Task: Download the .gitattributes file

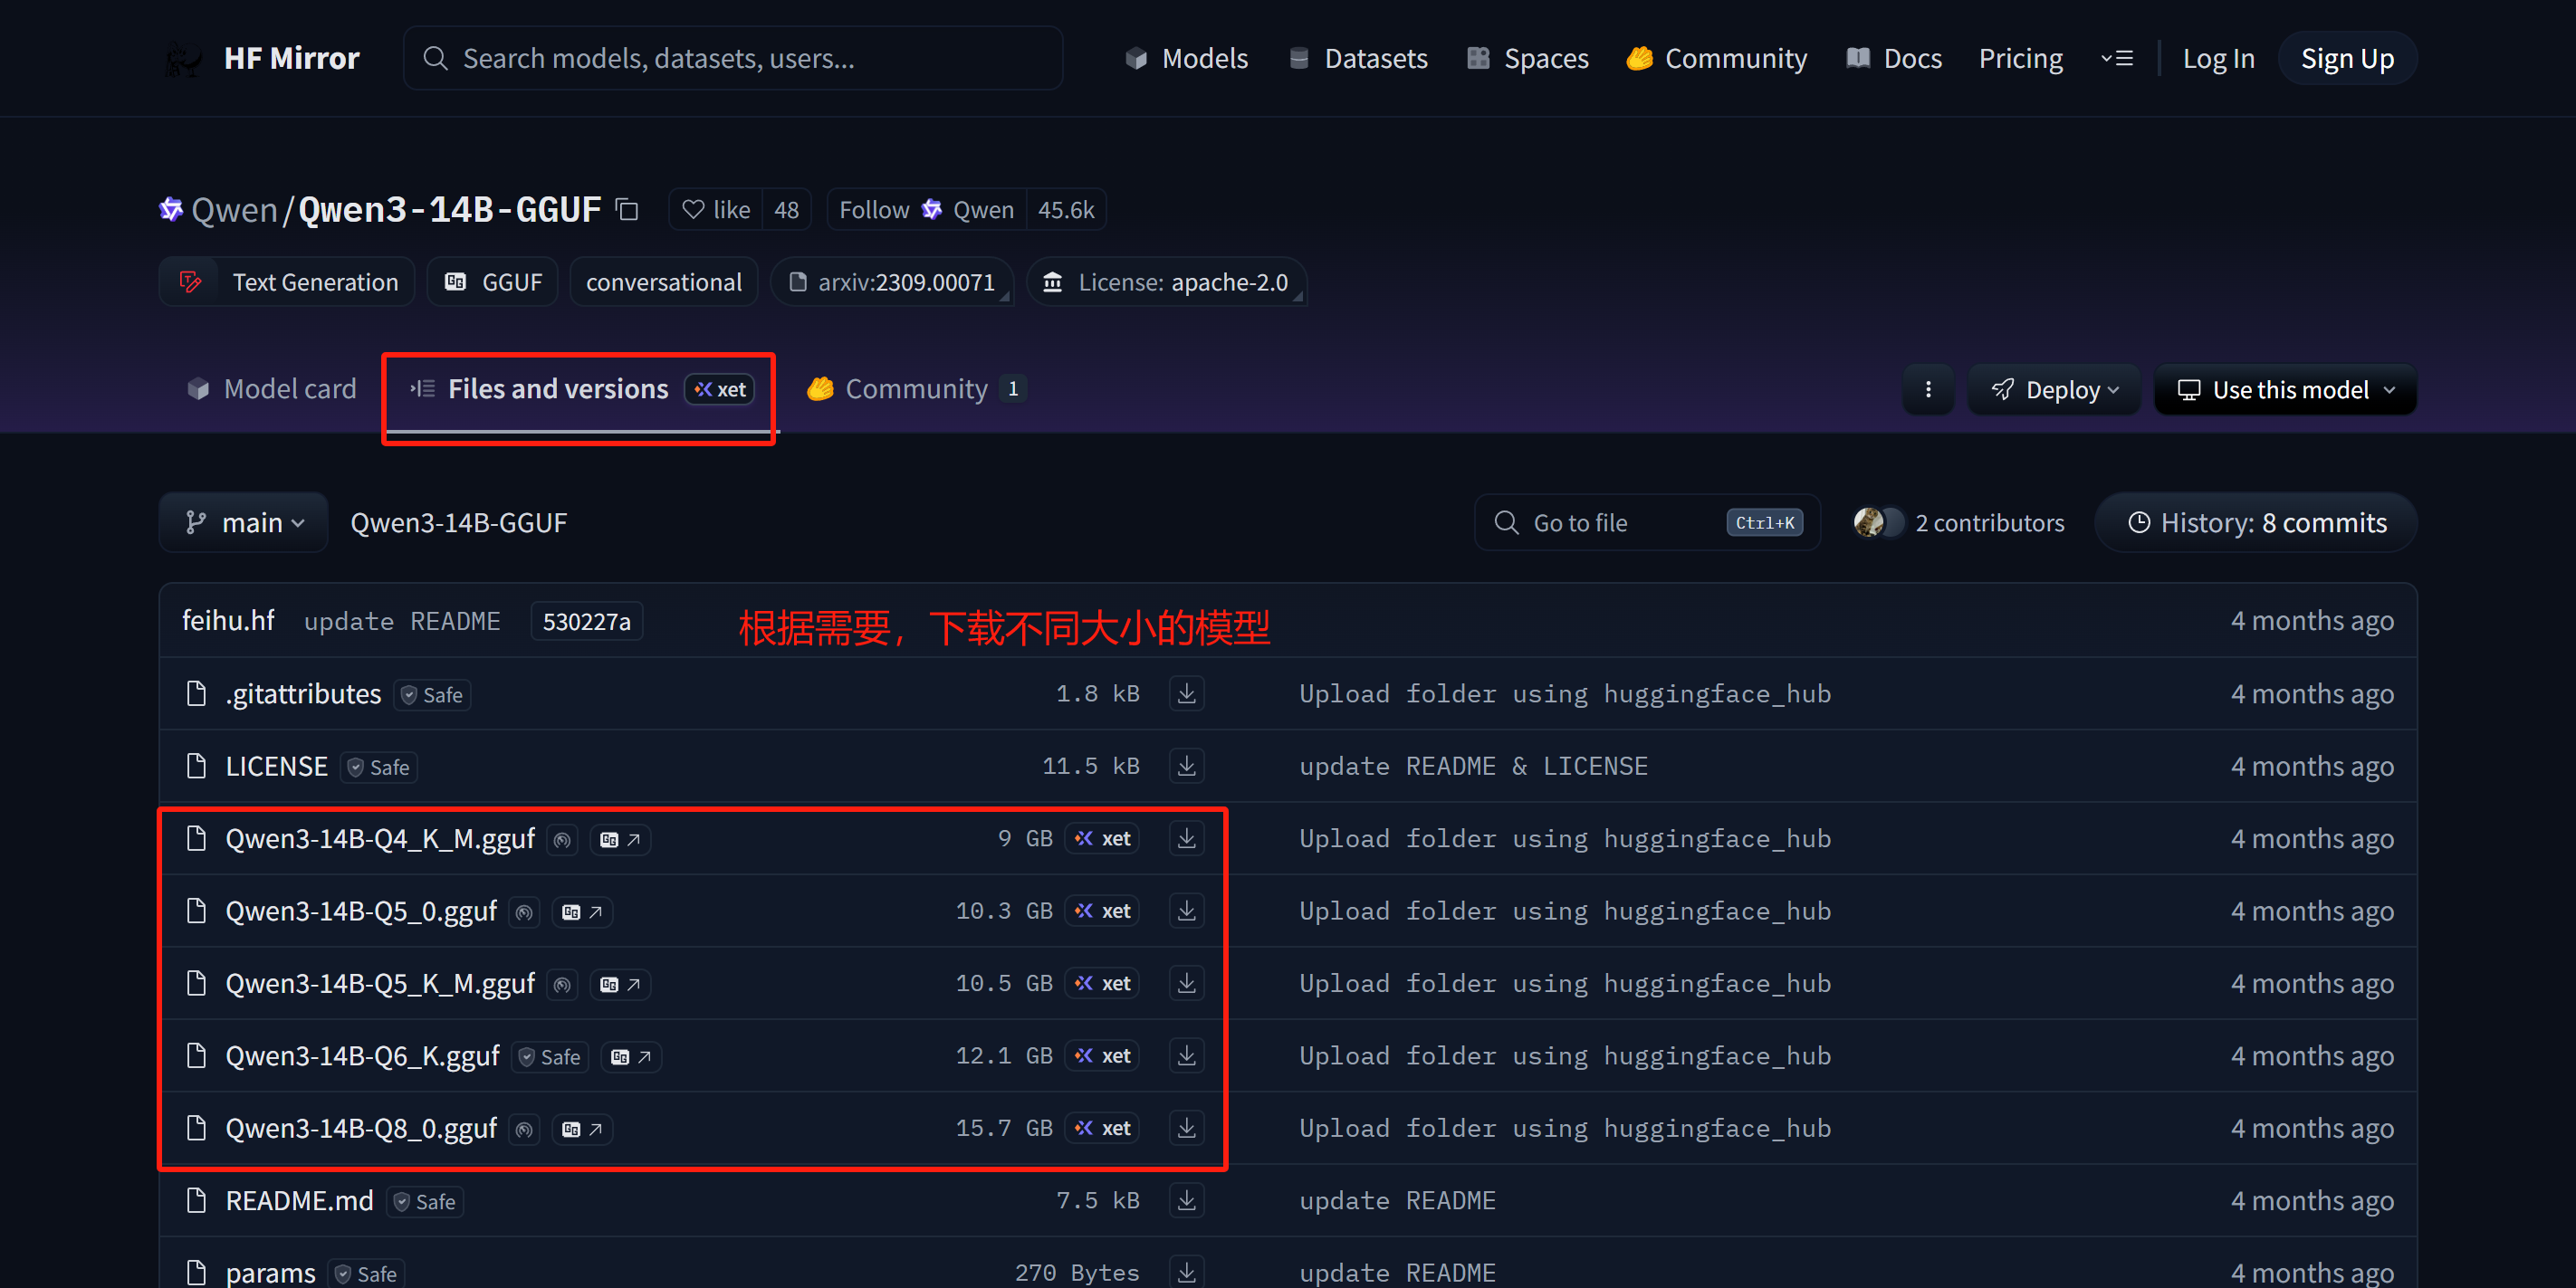Action: point(1186,693)
